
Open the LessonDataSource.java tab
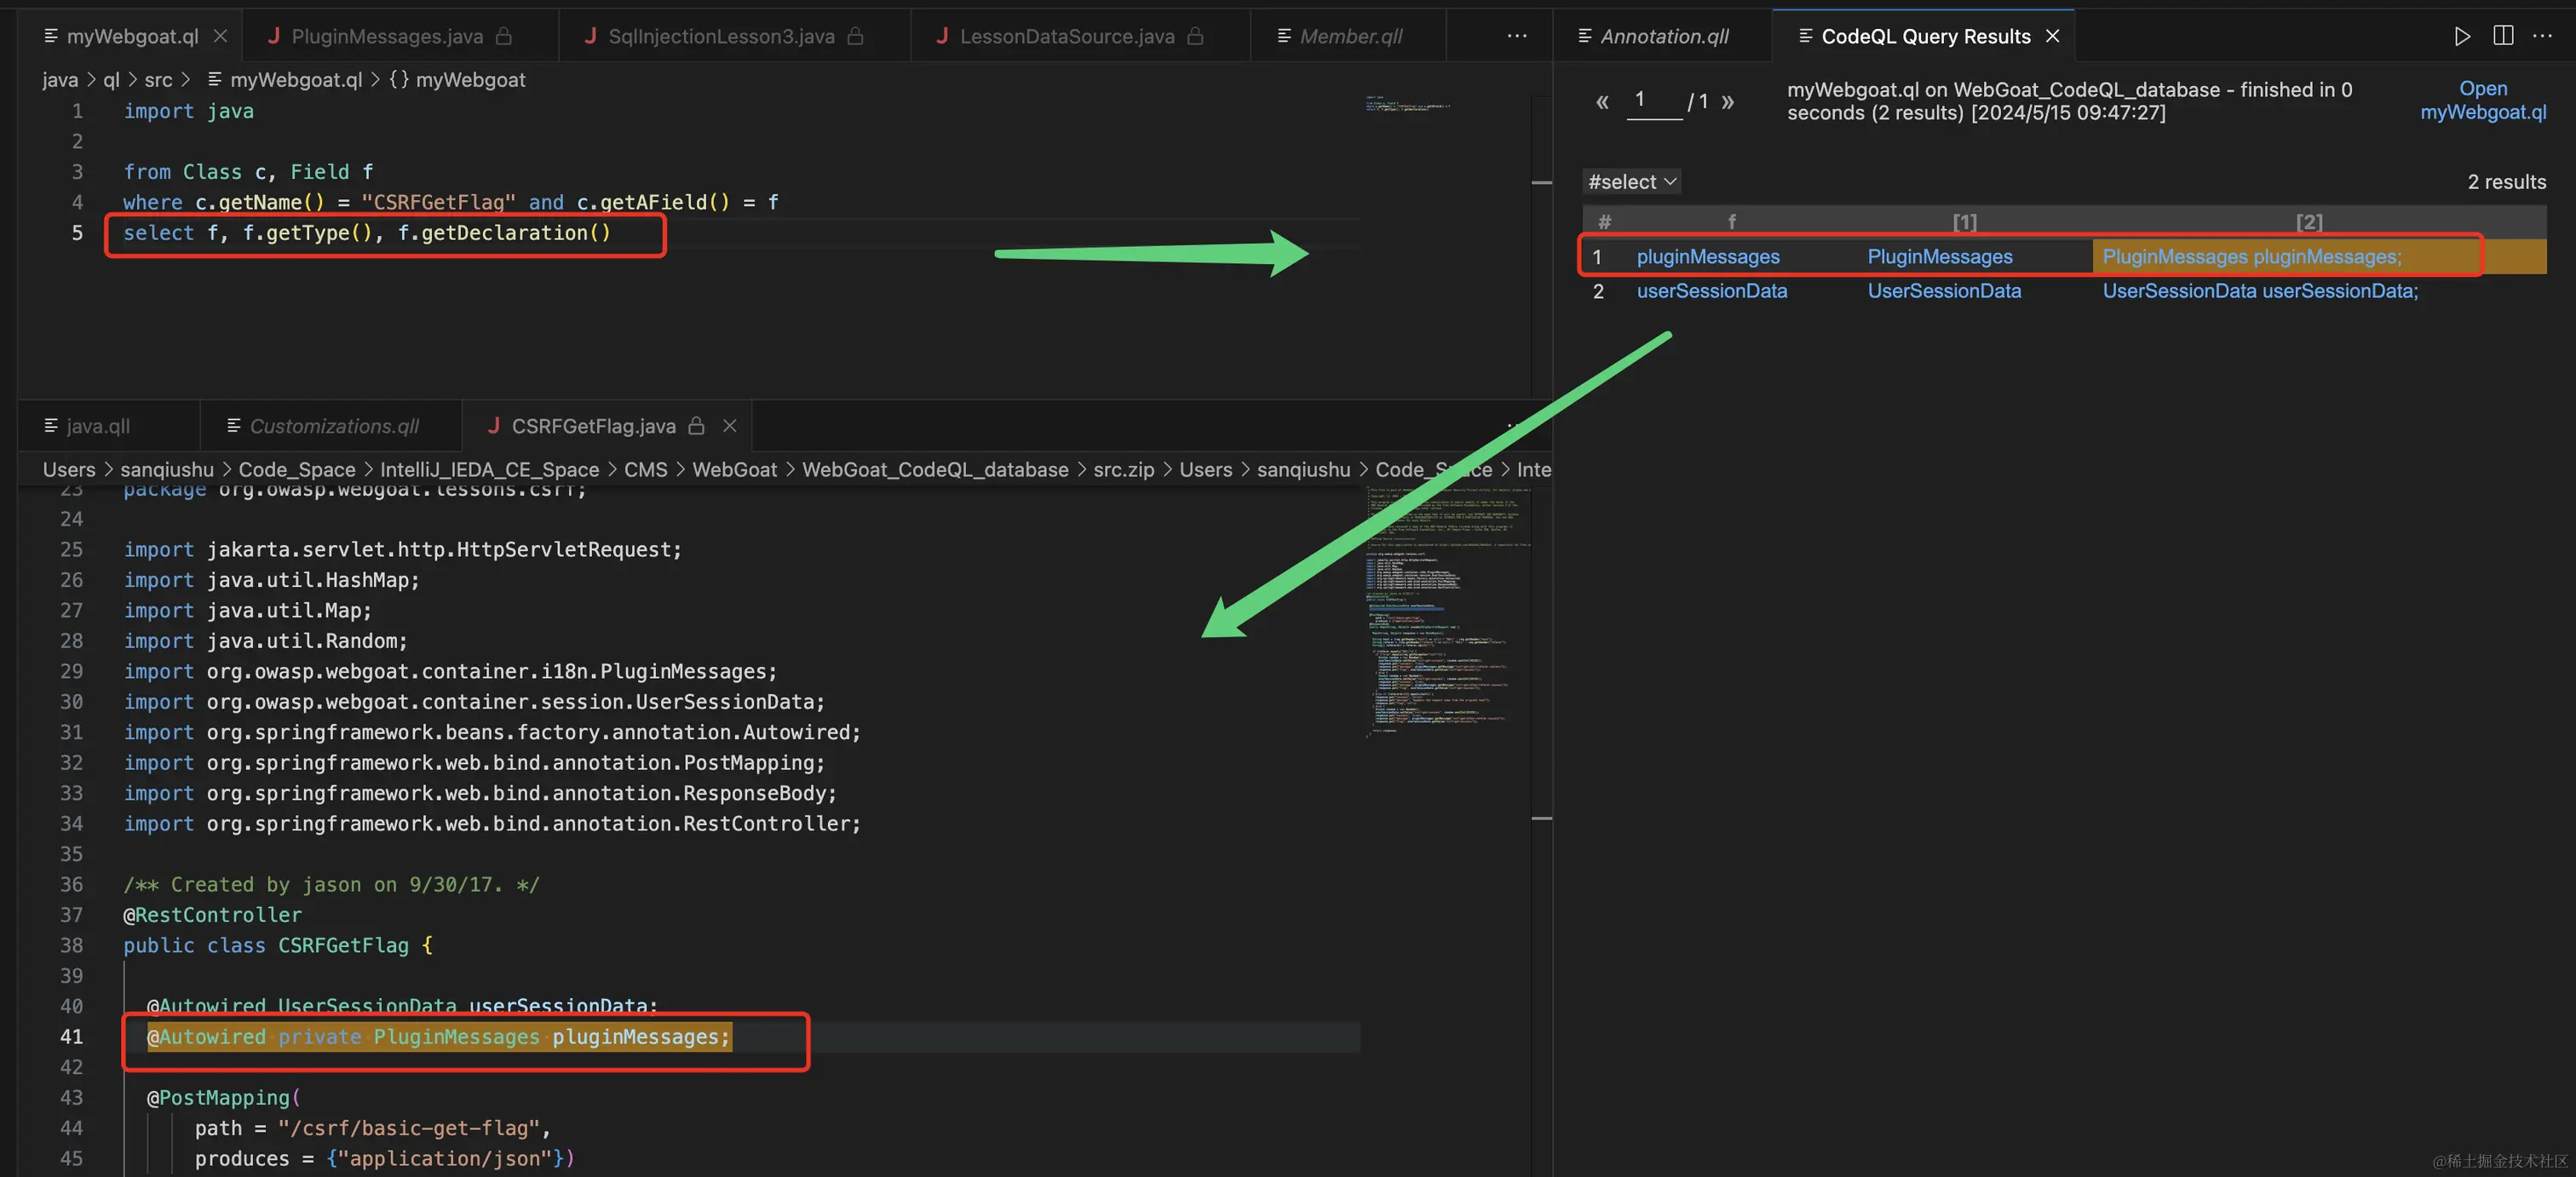pos(1066,36)
